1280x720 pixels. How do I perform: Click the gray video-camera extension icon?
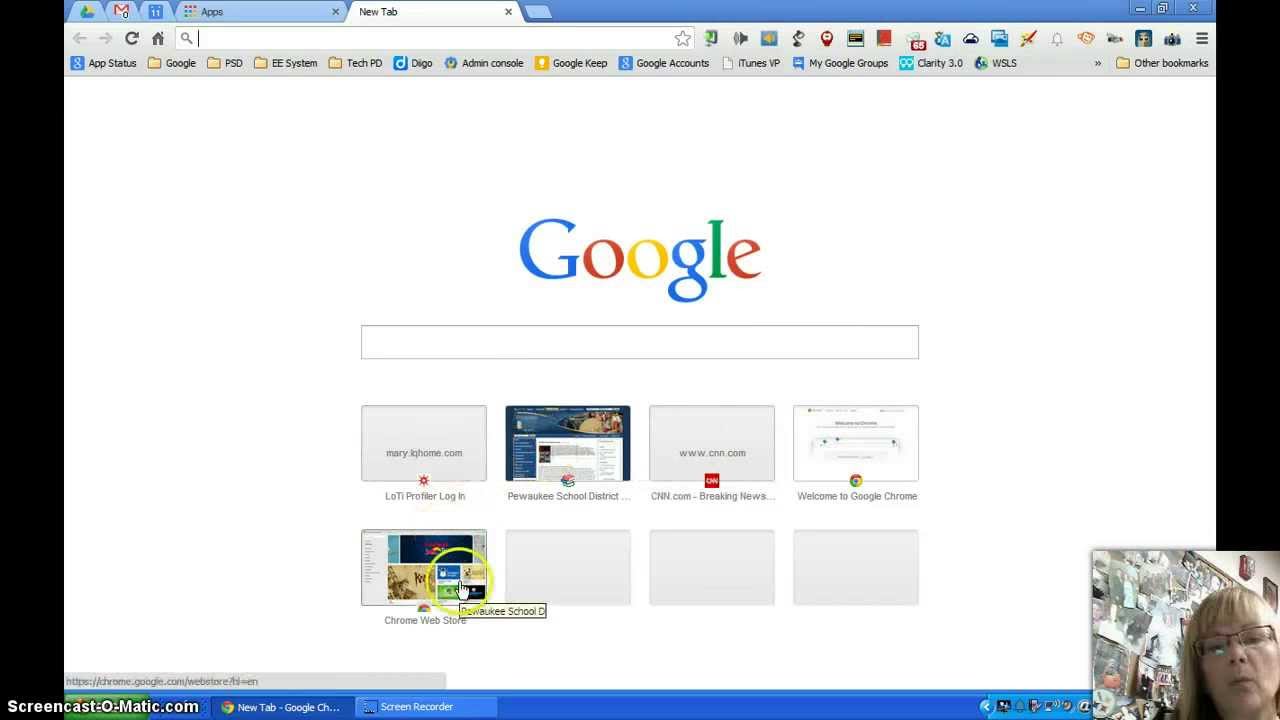coord(1115,38)
